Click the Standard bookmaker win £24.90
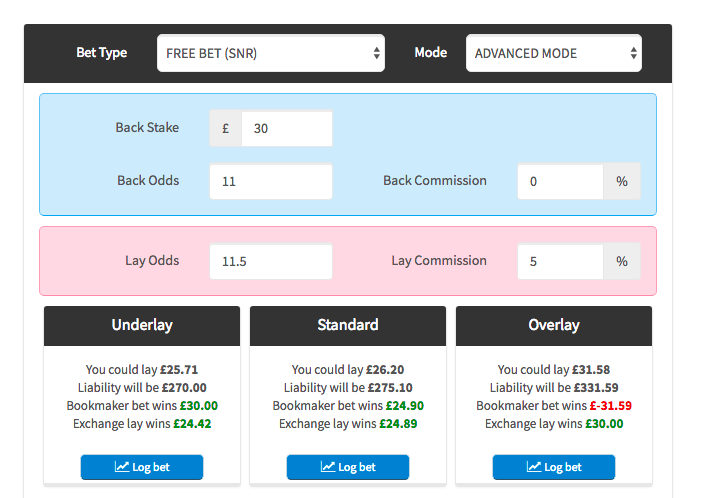 pos(405,405)
